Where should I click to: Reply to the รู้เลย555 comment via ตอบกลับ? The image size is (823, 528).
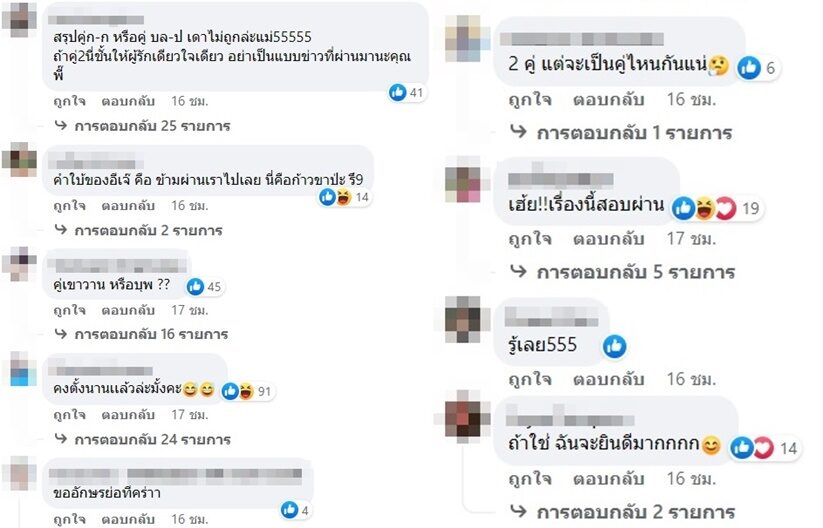pyautogui.click(x=608, y=379)
